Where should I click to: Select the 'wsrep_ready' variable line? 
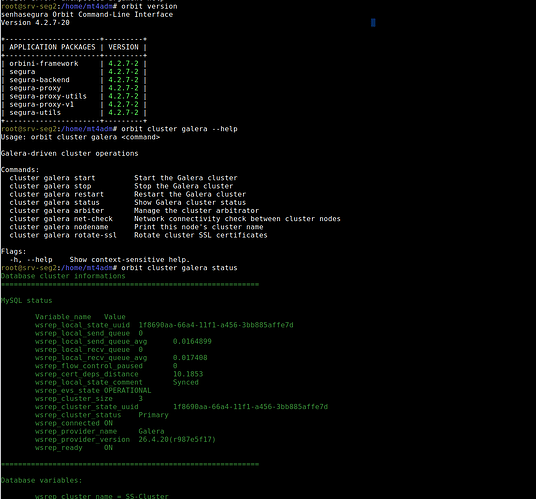(x=74, y=448)
